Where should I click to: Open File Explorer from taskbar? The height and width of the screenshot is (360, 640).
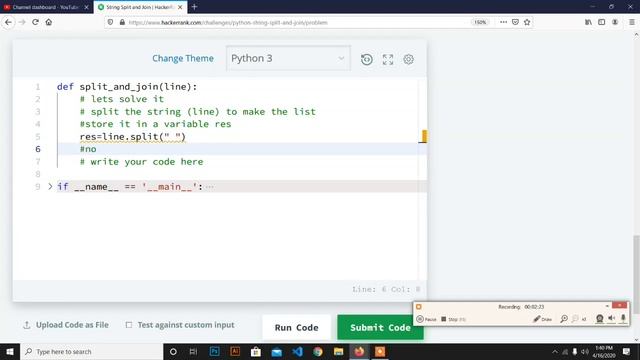[x=339, y=351]
